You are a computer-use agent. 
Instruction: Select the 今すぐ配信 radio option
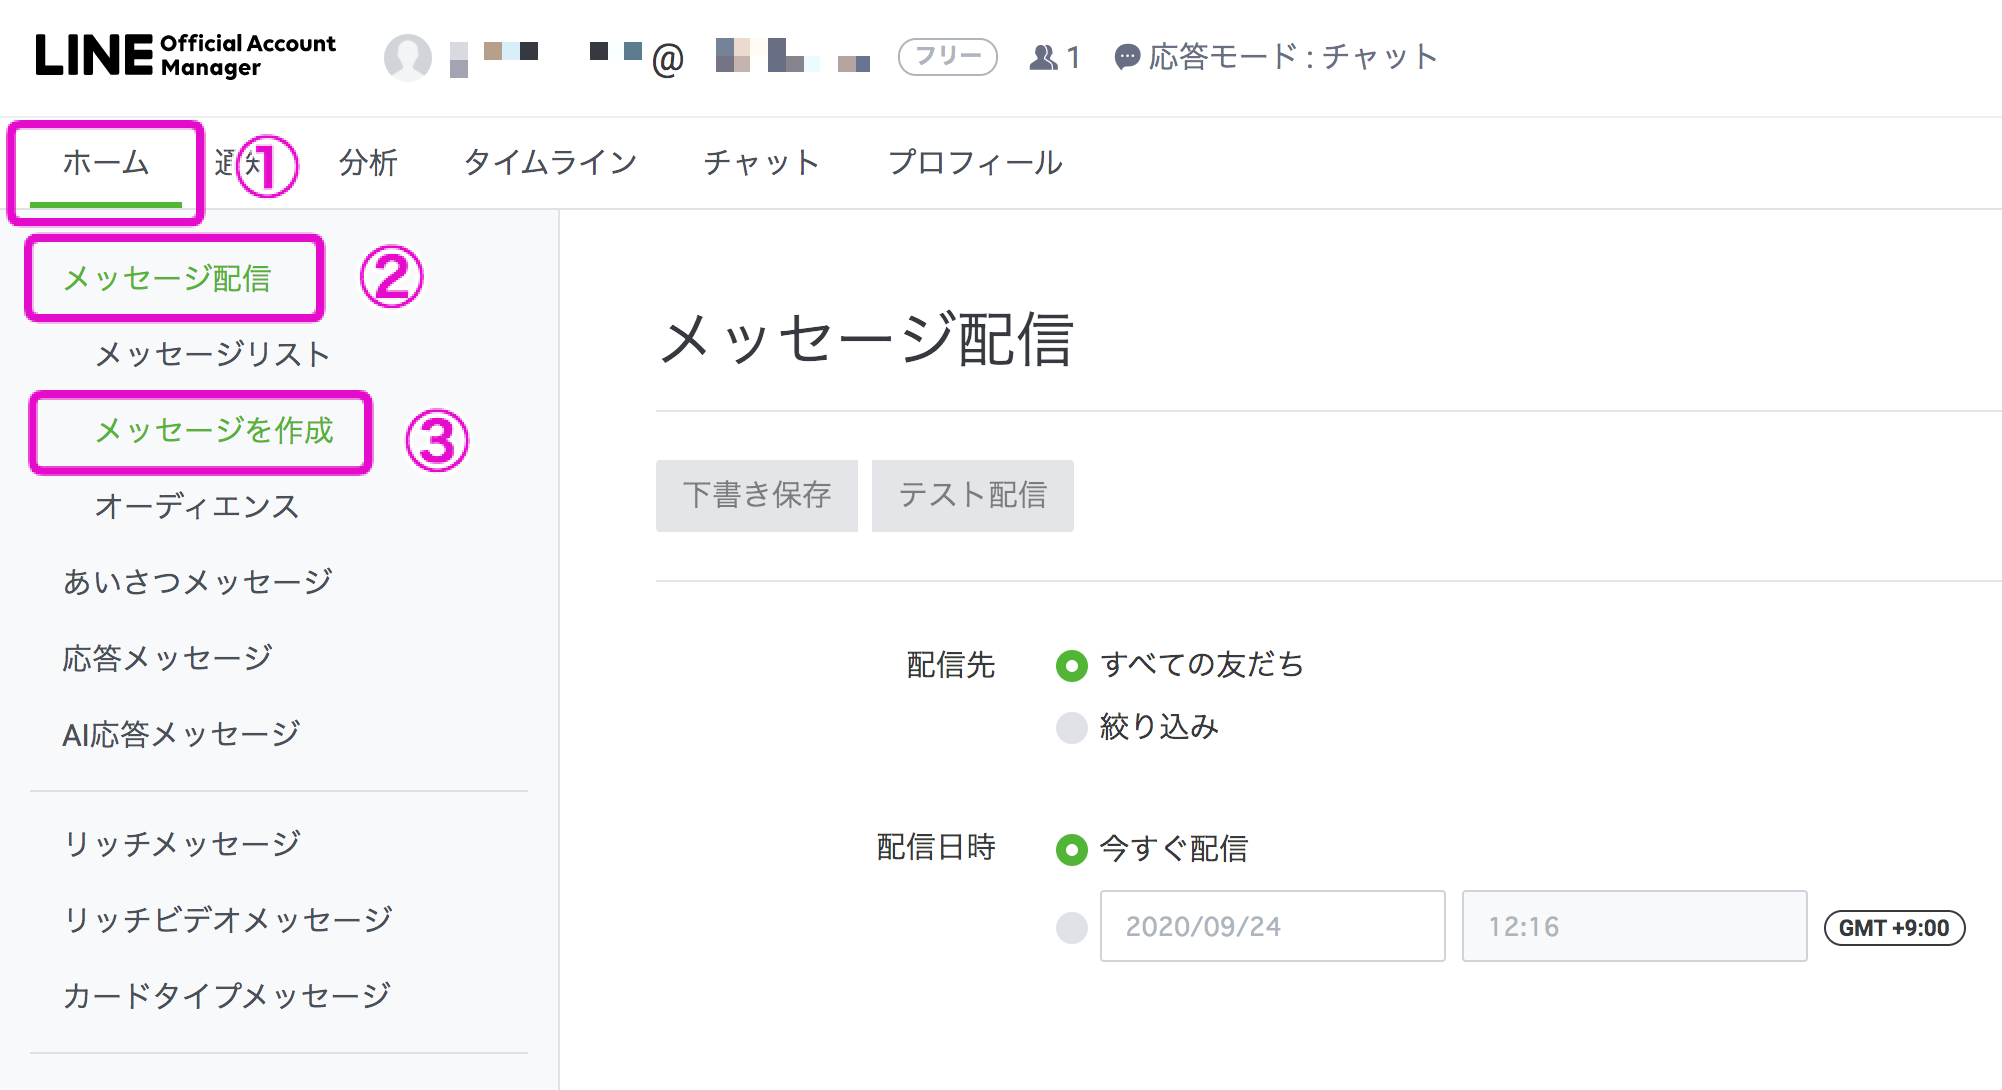[1072, 850]
